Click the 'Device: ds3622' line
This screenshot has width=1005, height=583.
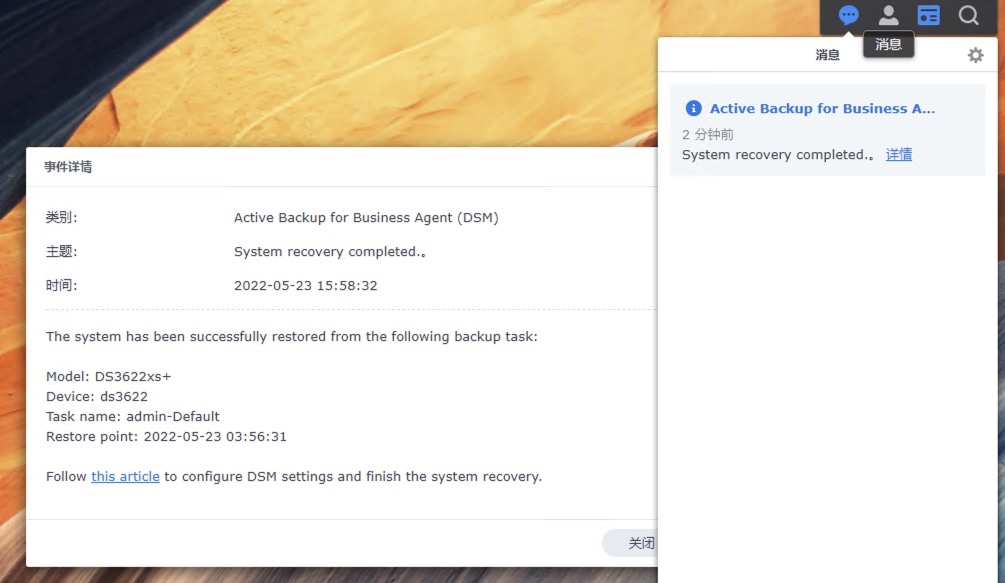pos(97,397)
